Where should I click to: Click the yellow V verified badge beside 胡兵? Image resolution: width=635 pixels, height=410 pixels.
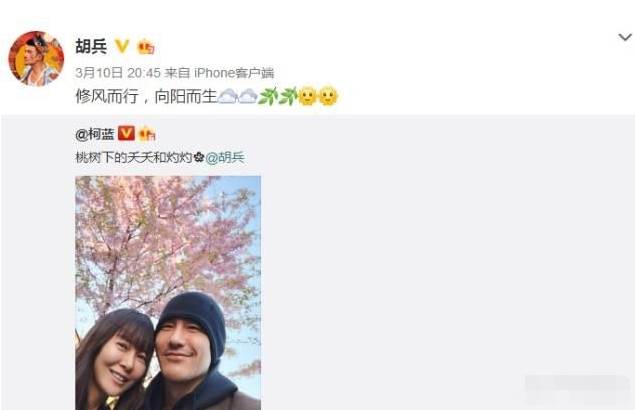coord(122,46)
